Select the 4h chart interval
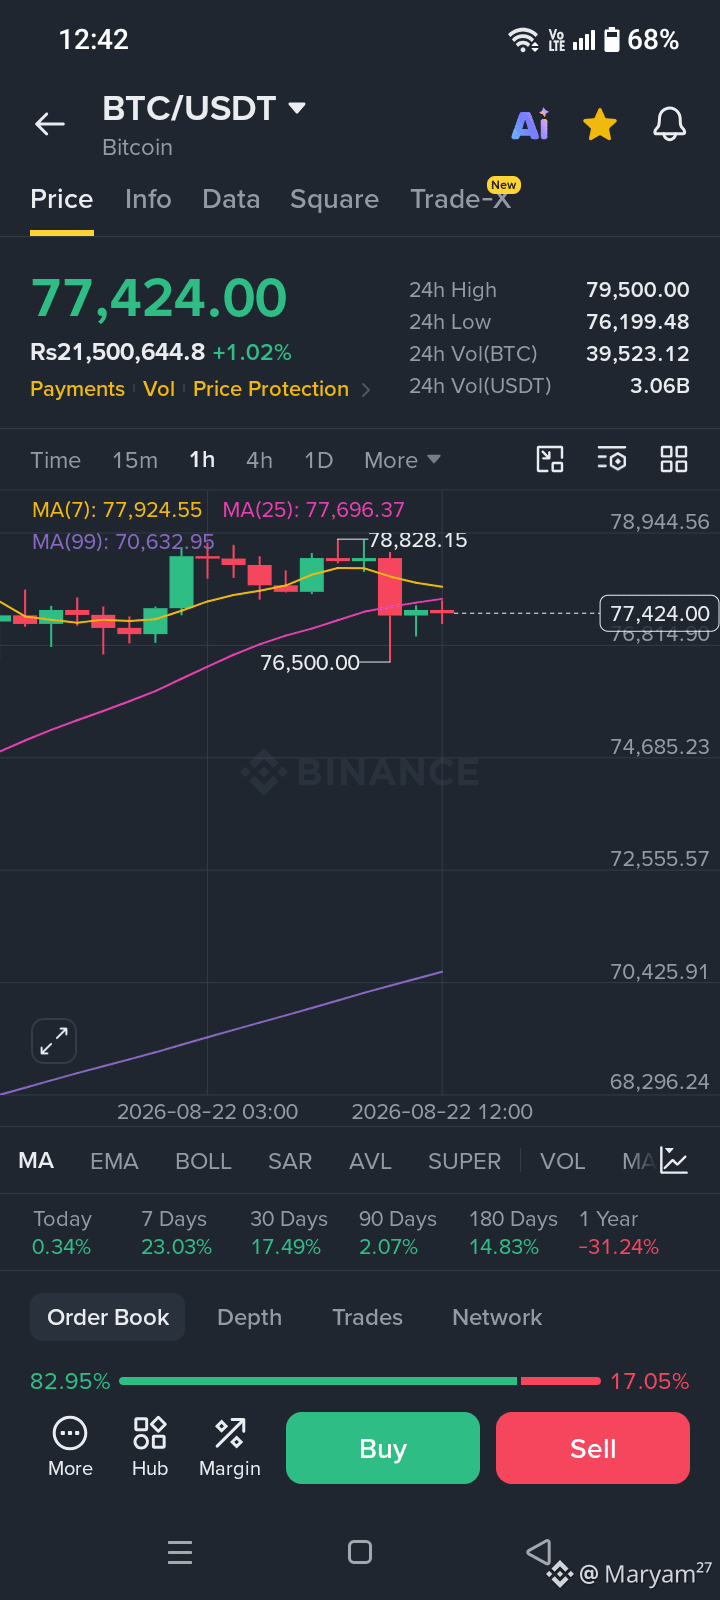 click(259, 460)
